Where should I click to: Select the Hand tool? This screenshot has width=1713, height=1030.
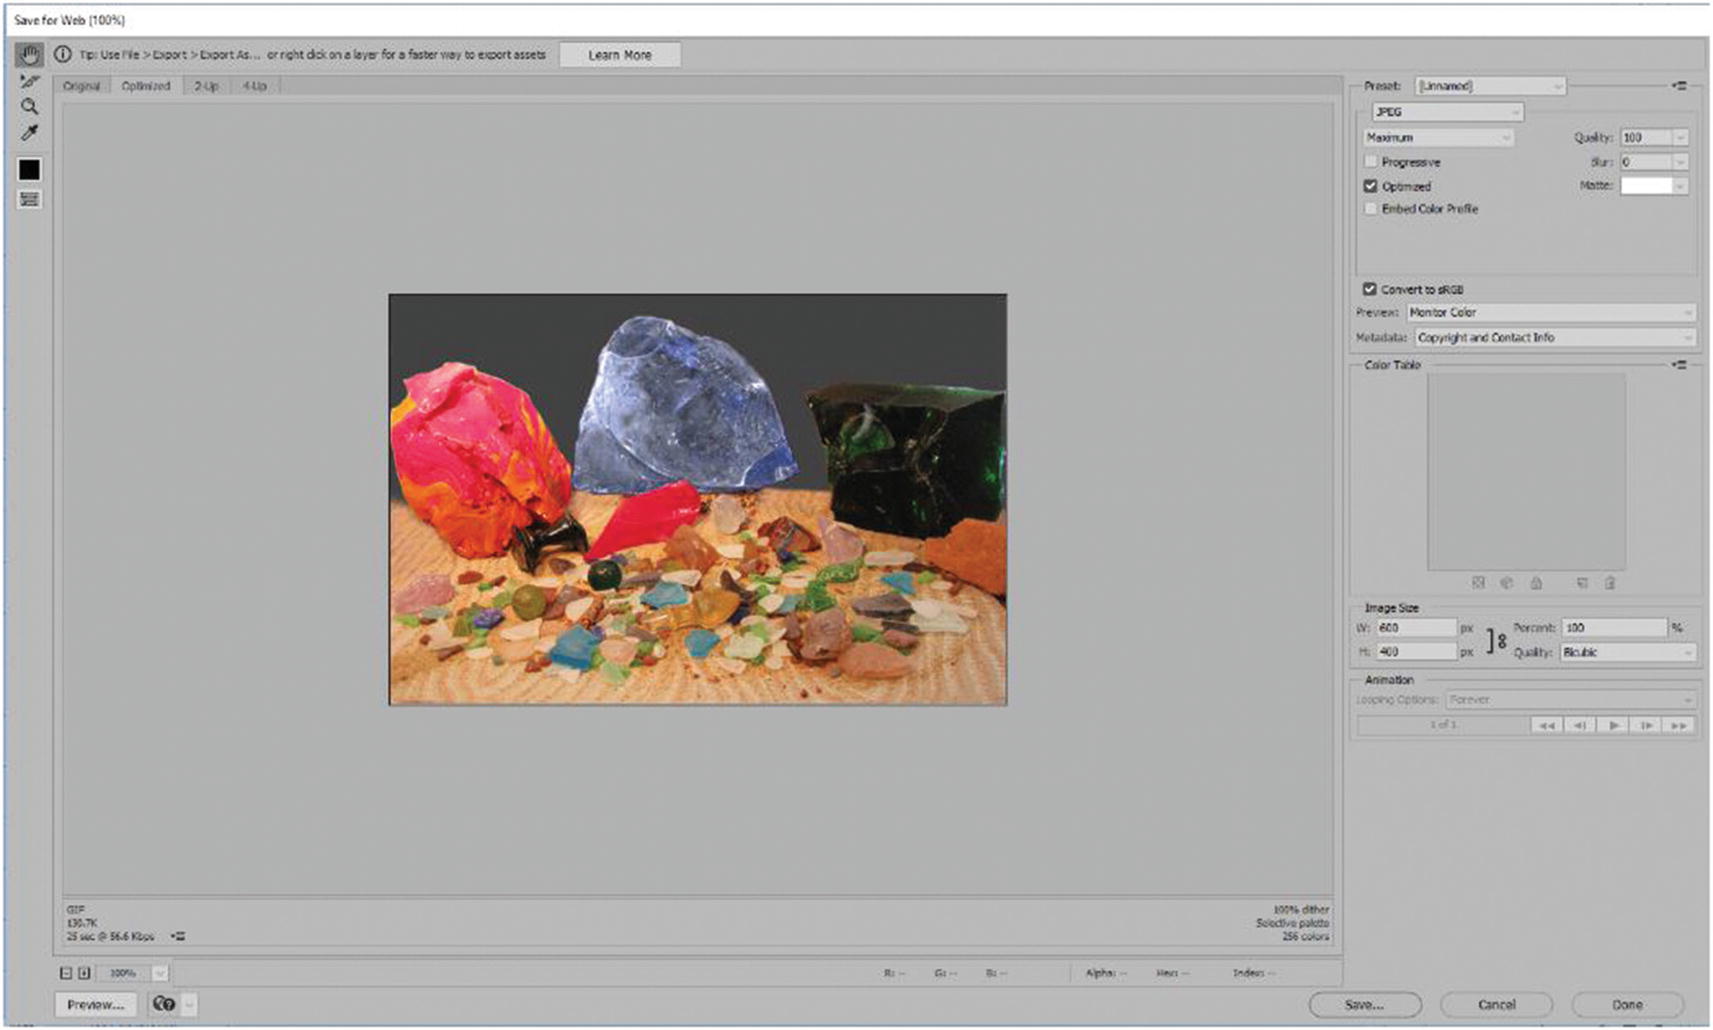coord(27,53)
